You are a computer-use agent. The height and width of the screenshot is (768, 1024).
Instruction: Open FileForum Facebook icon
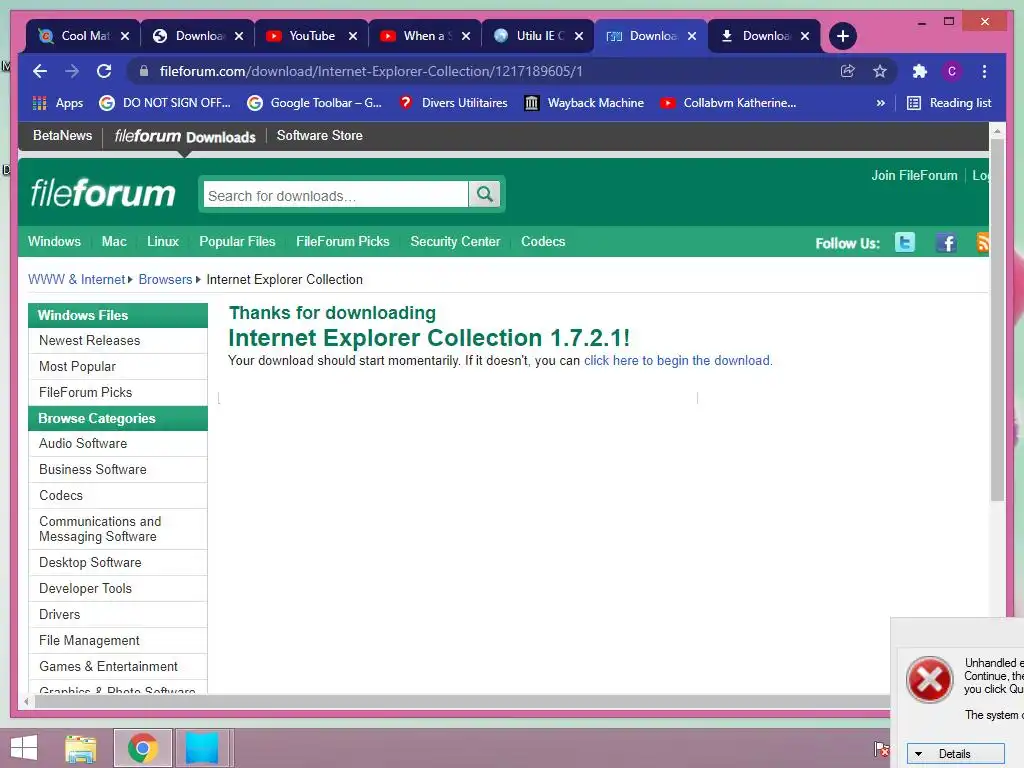[946, 242]
